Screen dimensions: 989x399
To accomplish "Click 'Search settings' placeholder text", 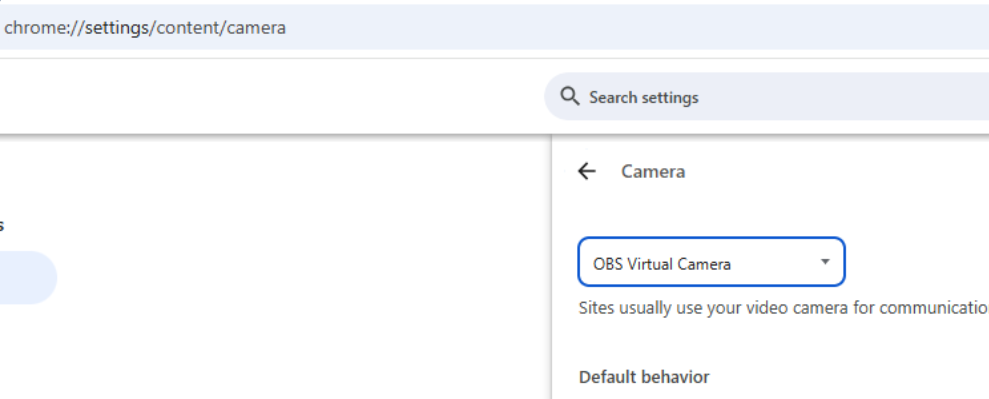I will pos(643,98).
